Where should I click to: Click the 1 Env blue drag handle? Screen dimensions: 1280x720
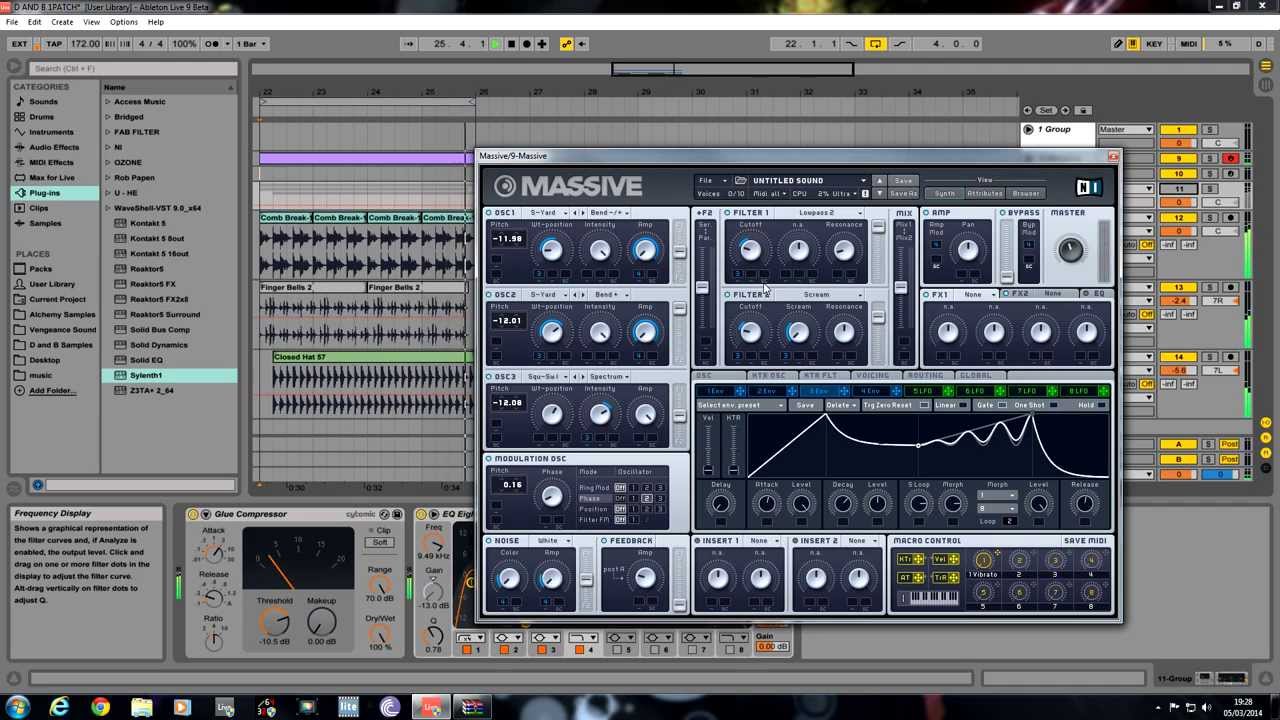pyautogui.click(x=740, y=391)
